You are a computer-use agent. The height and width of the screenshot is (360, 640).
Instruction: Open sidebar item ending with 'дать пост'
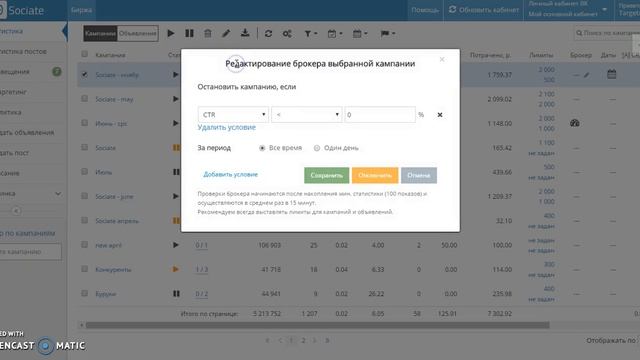click(14, 153)
